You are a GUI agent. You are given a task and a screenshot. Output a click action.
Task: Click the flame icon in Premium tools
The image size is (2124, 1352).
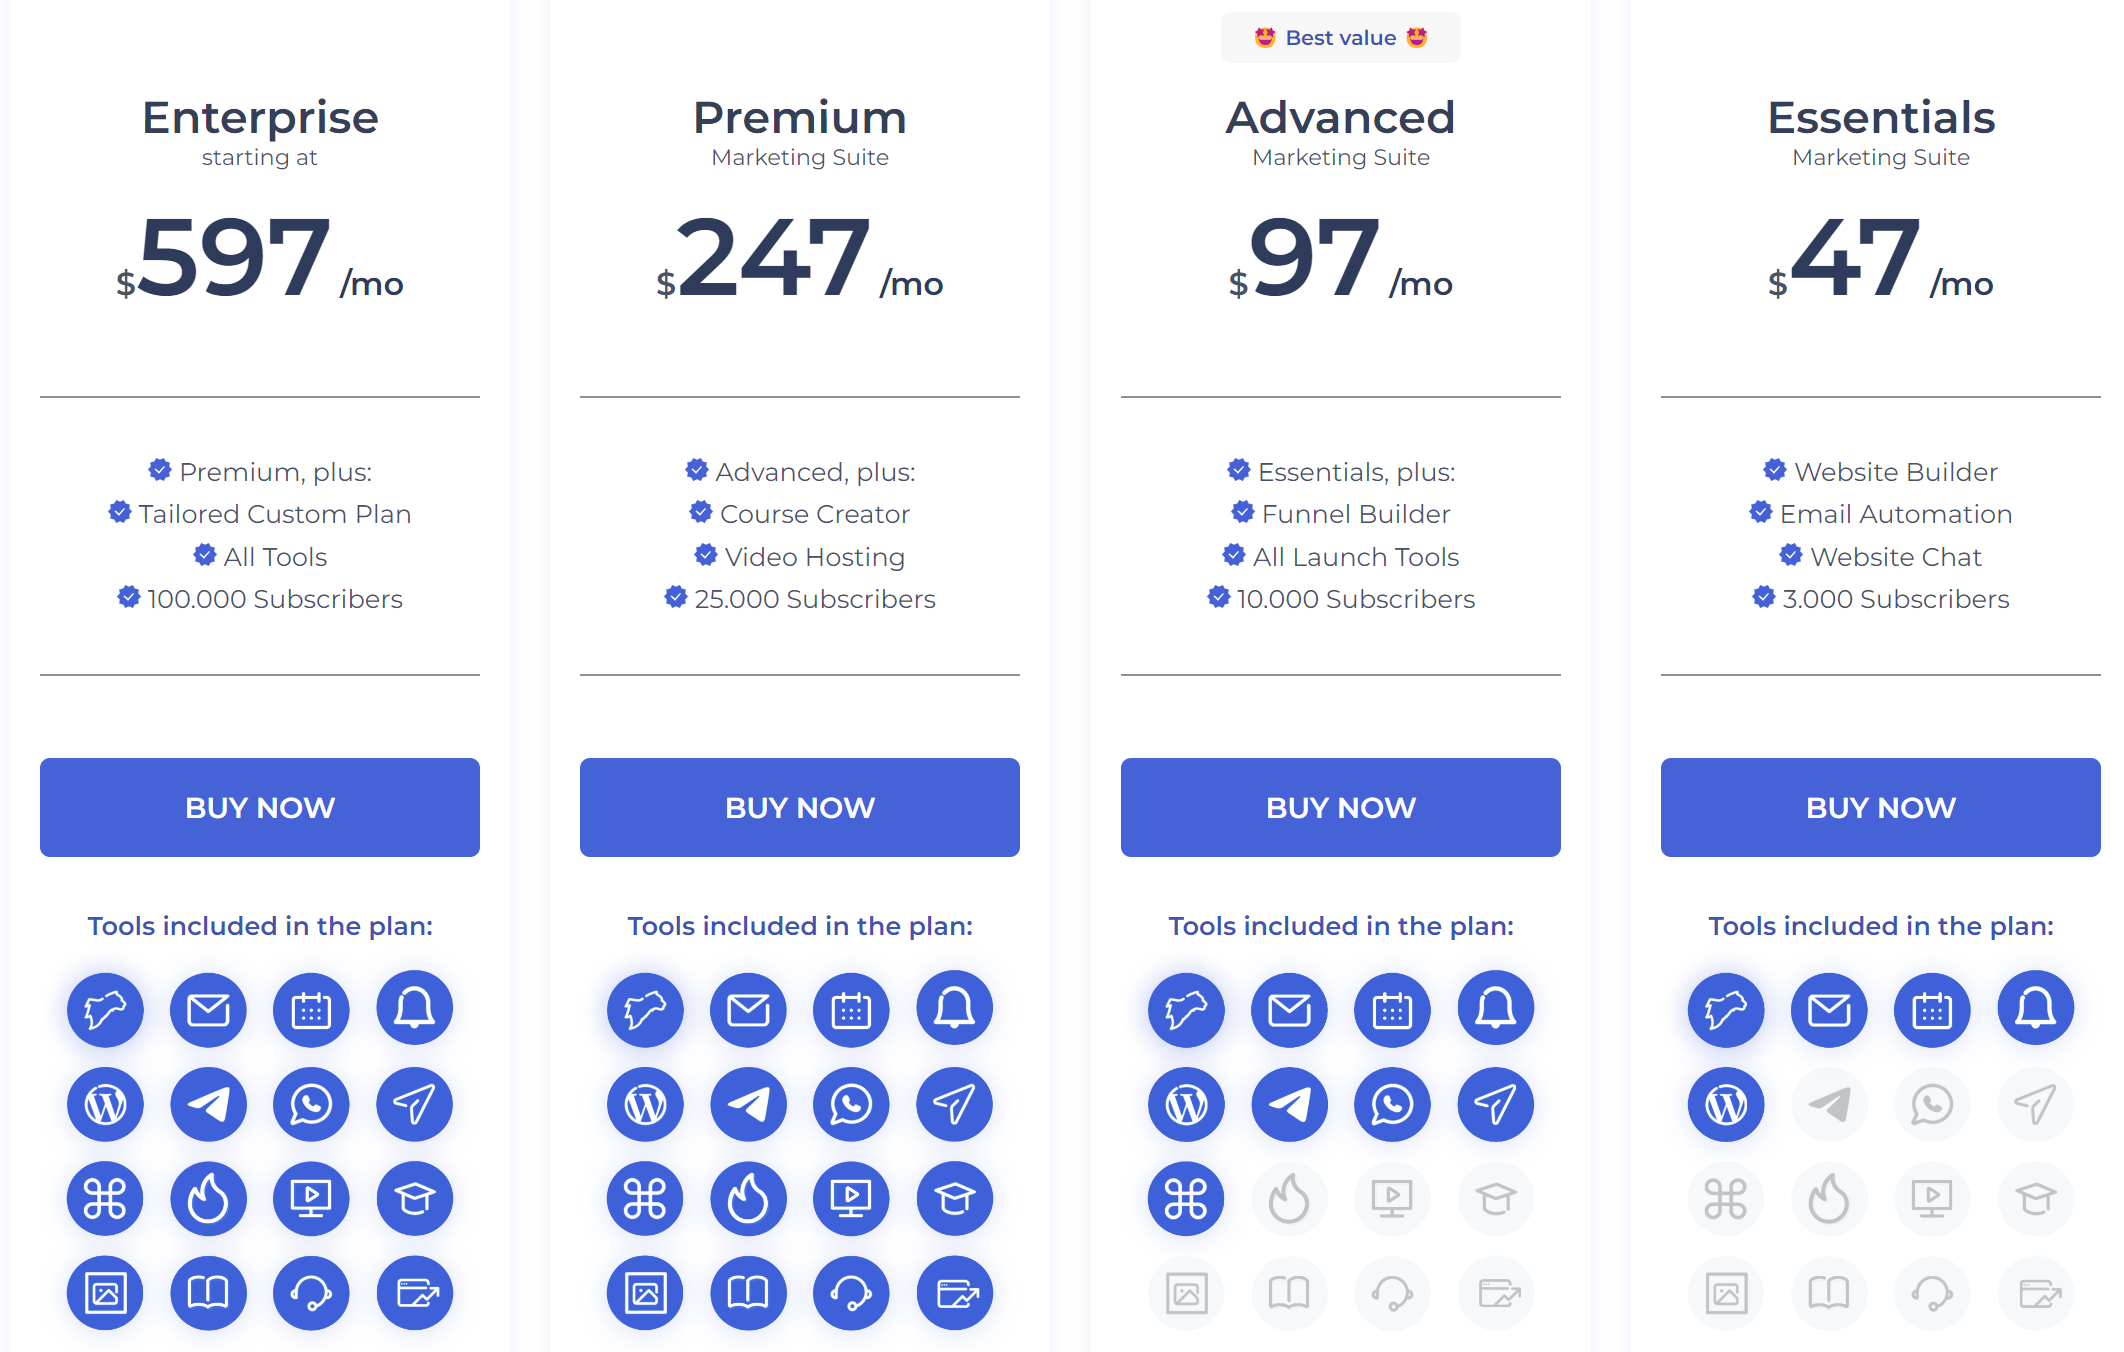[x=748, y=1198]
